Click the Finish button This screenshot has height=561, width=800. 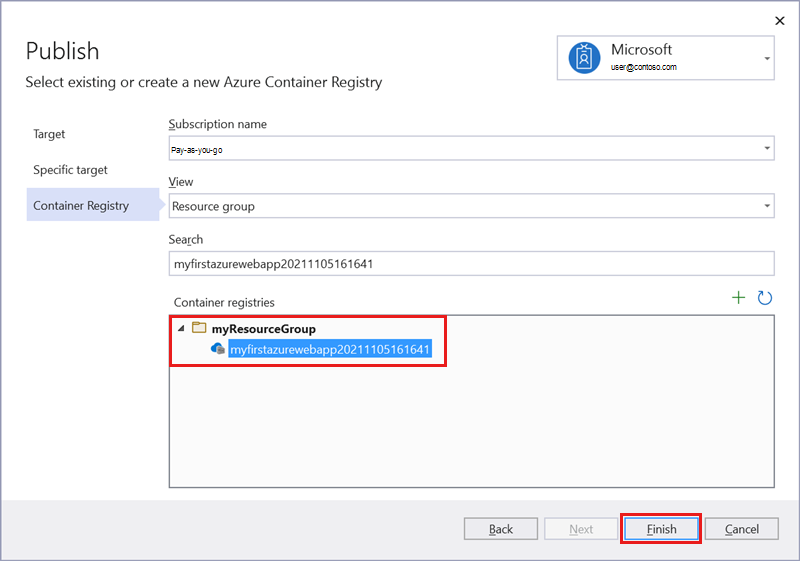(661, 529)
